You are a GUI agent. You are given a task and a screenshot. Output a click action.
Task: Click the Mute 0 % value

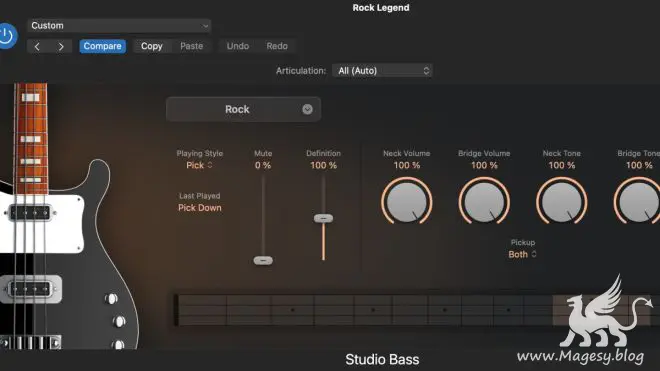(x=263, y=165)
